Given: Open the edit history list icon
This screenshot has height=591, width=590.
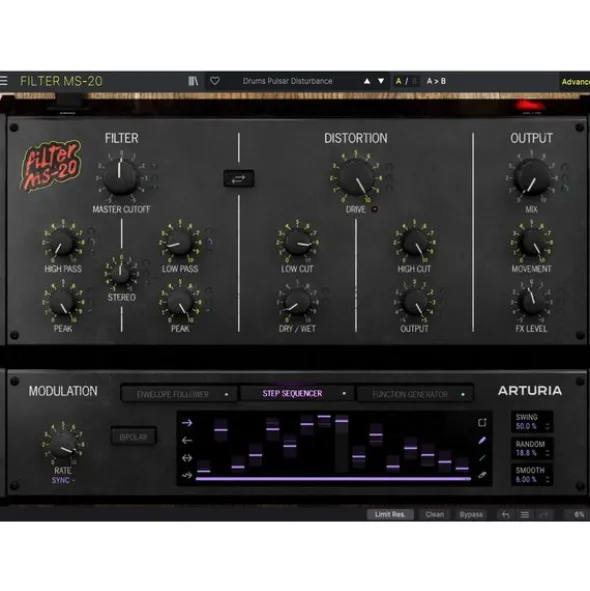Looking at the screenshot, I should click(x=524, y=514).
